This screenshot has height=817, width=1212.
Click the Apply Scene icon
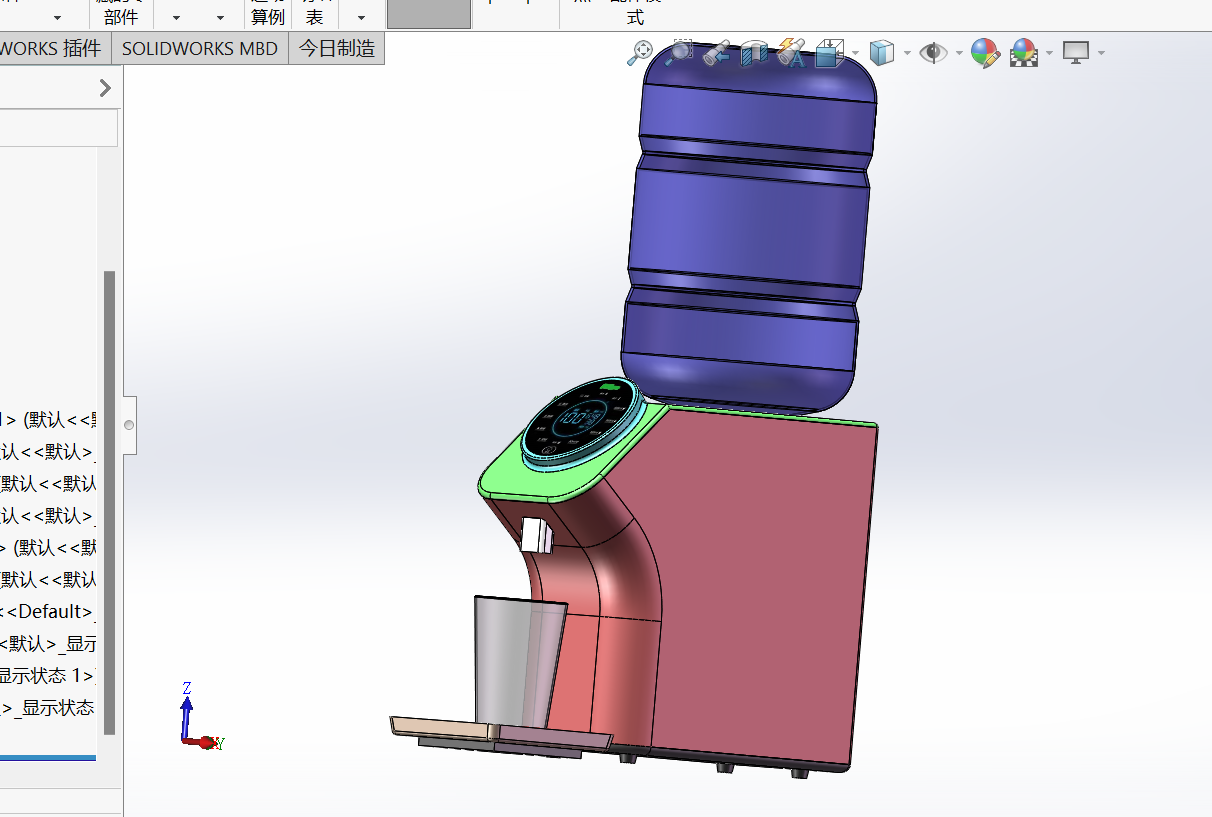(1024, 53)
